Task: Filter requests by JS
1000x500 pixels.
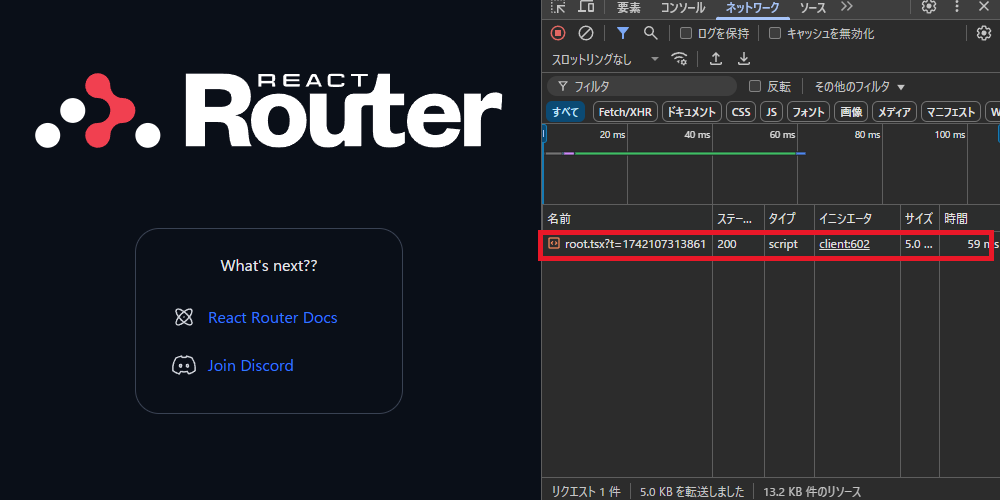Action: 772,112
